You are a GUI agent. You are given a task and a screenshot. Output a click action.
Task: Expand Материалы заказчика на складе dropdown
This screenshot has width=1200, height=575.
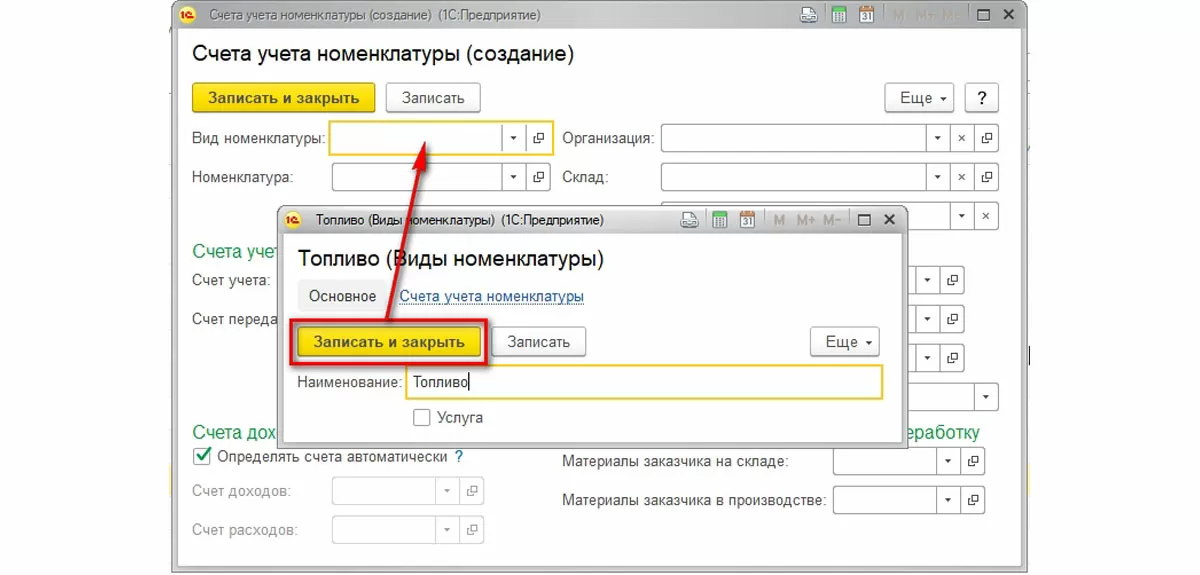tap(949, 461)
